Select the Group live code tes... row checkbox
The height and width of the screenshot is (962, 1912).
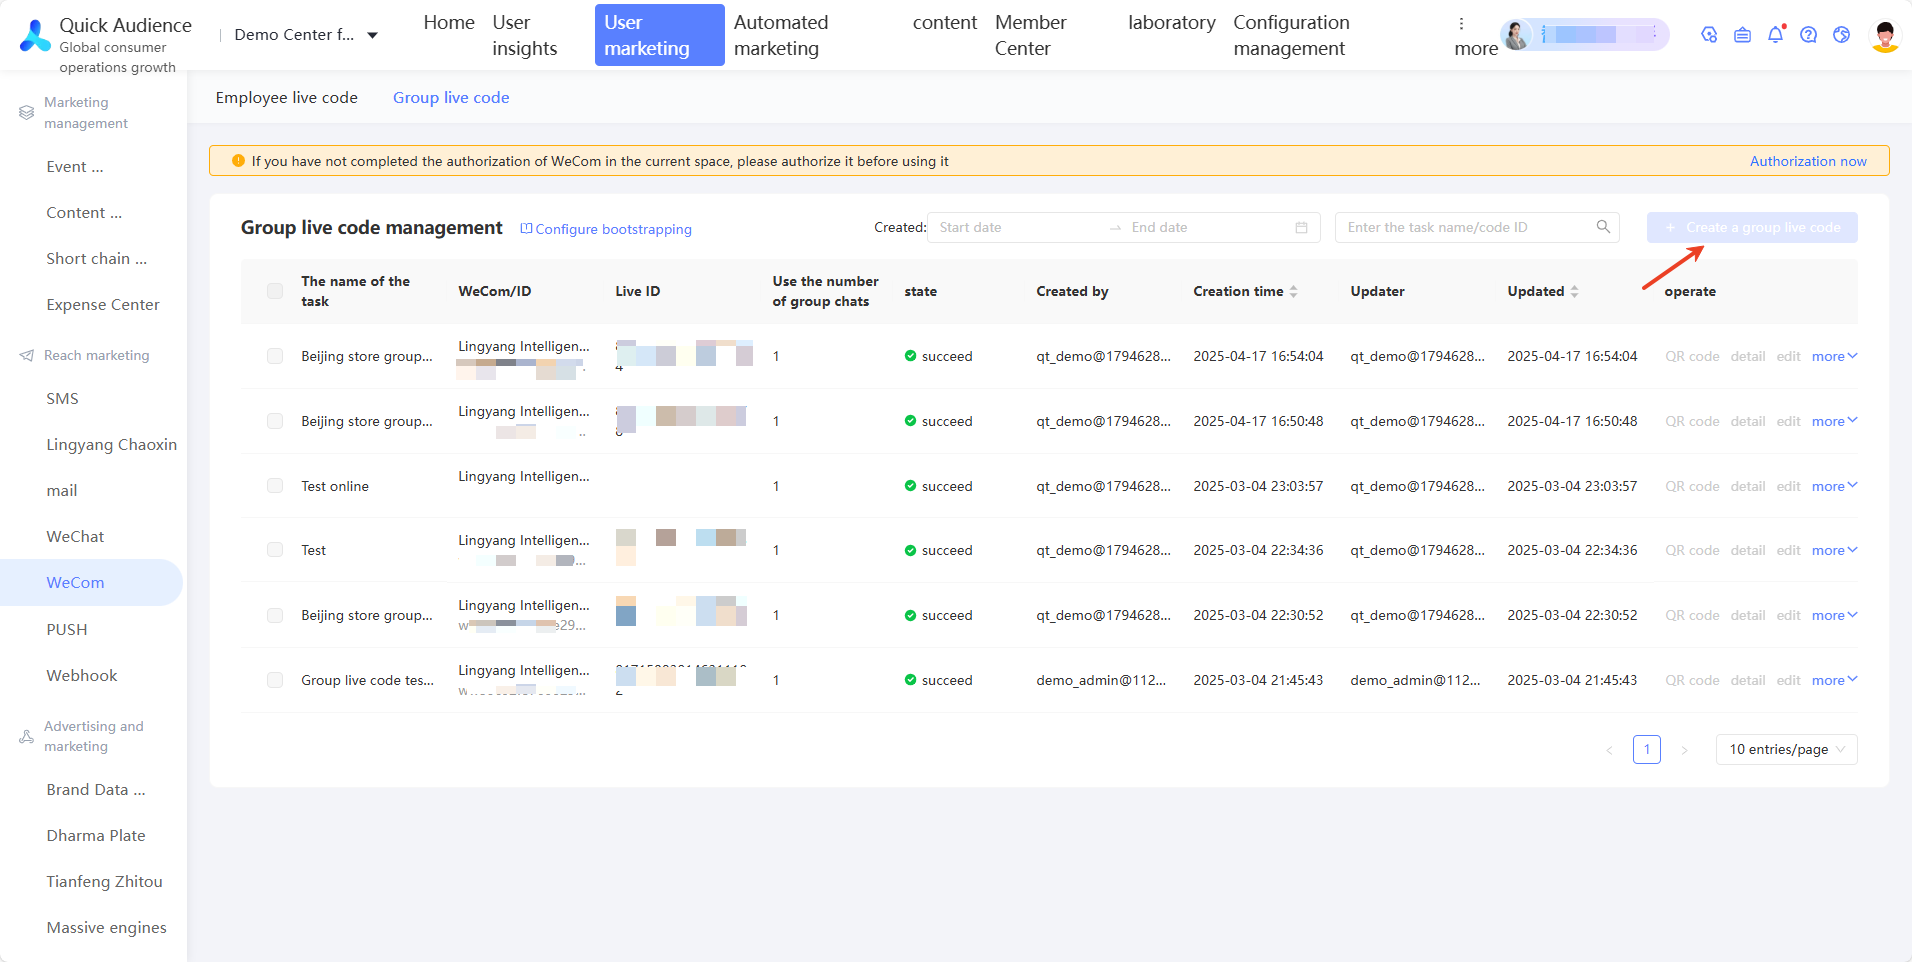(x=275, y=680)
